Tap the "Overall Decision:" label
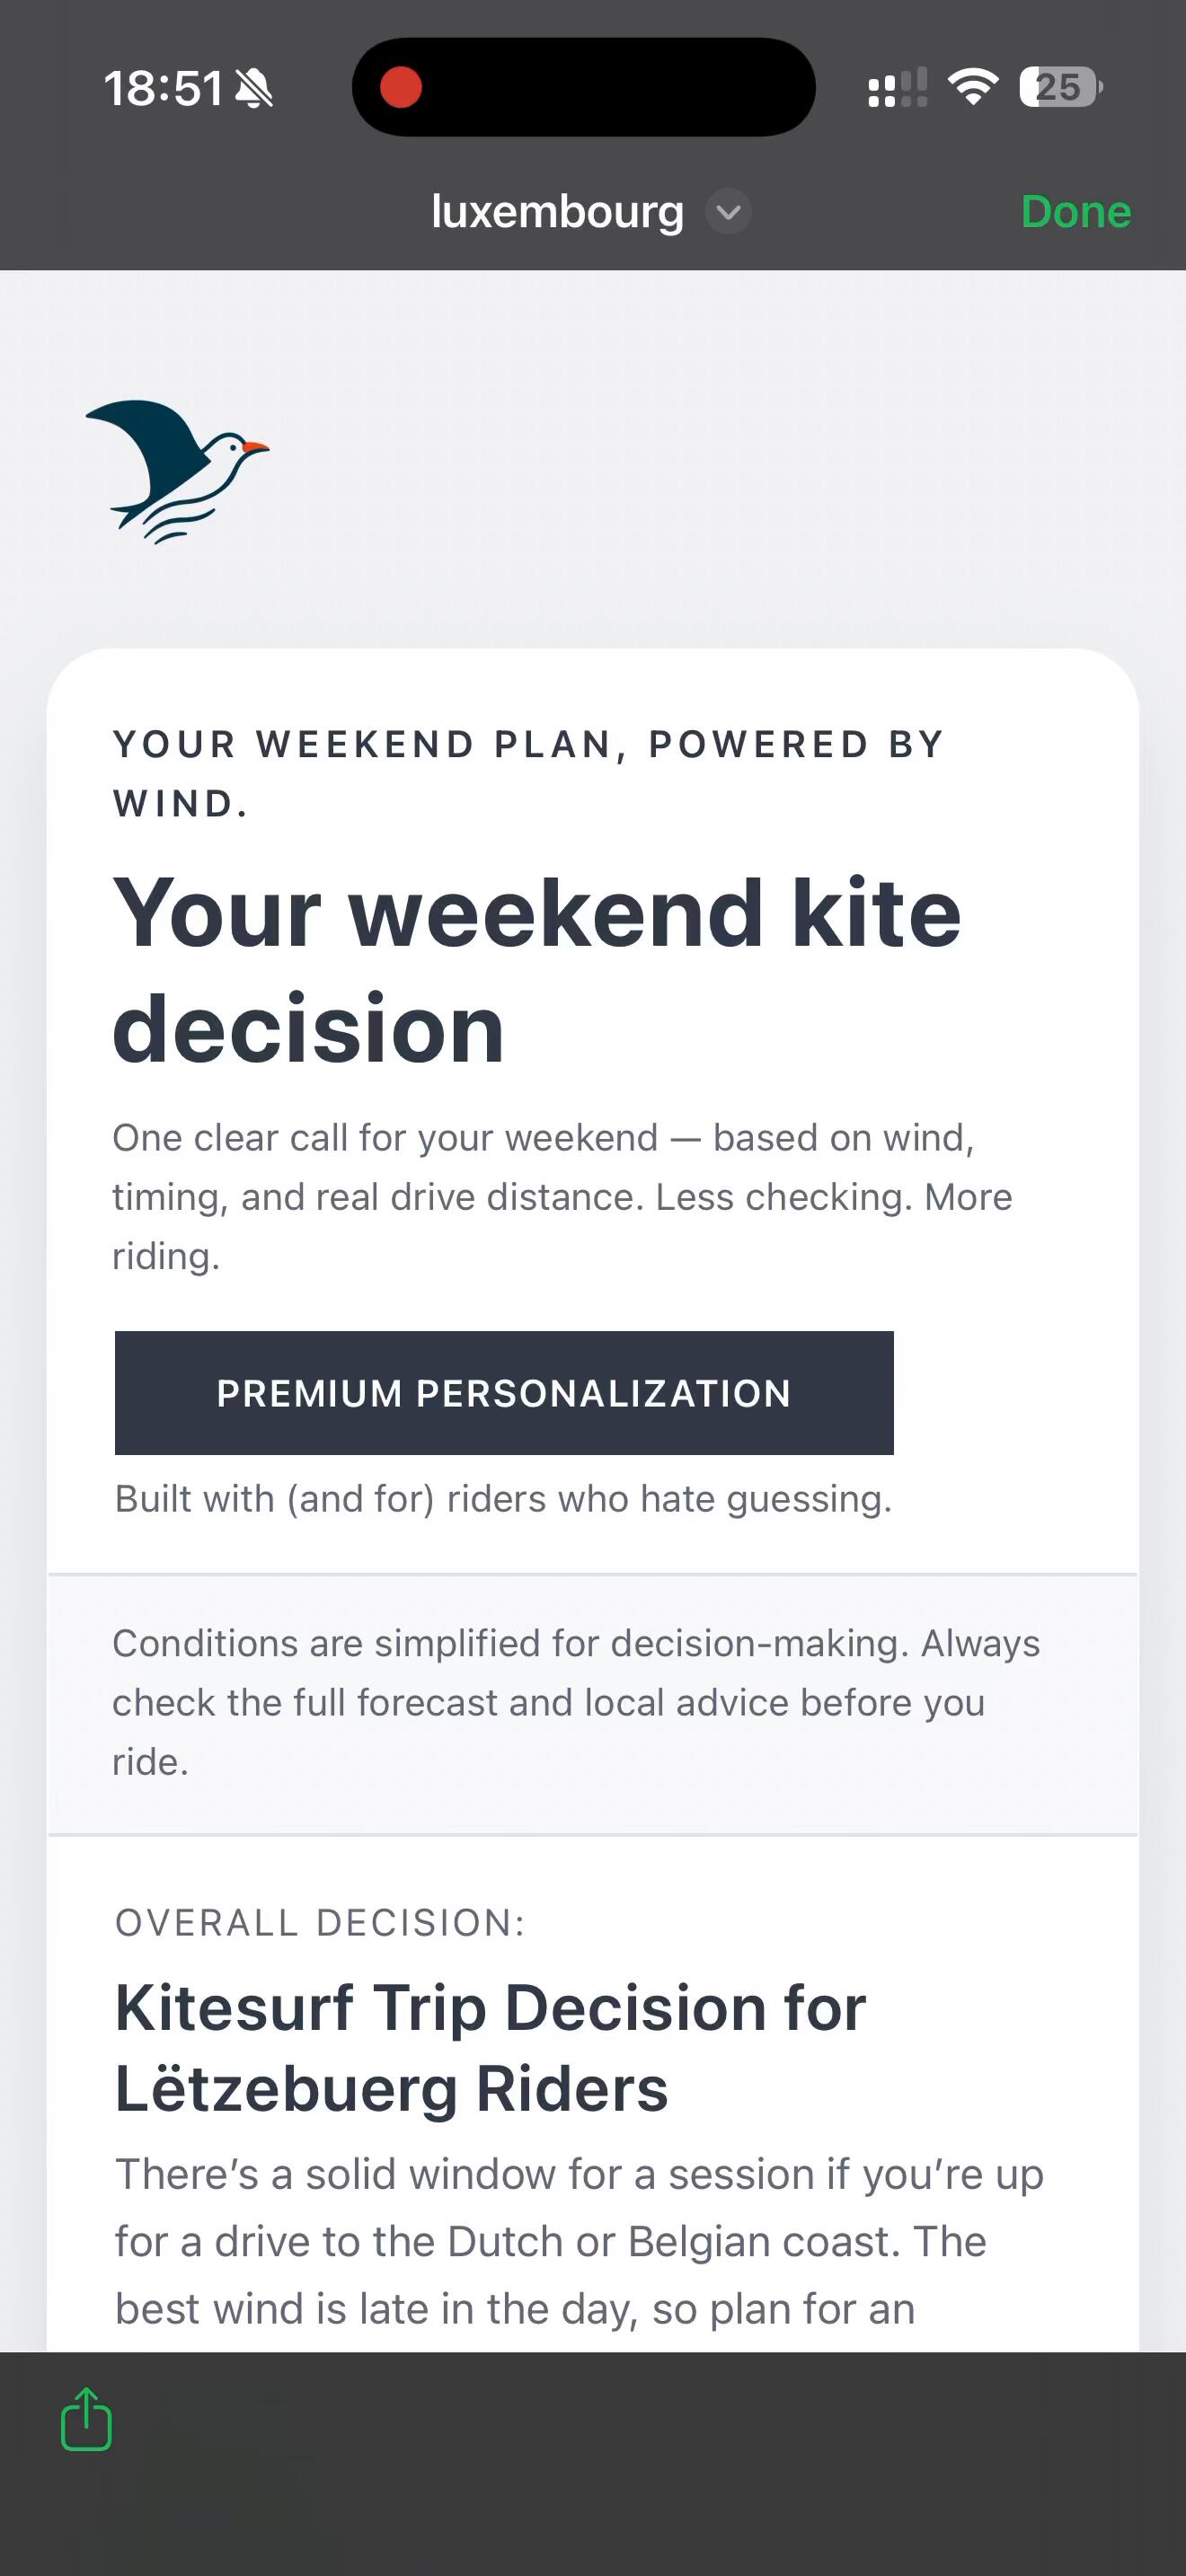Viewport: 1186px width, 2576px height. pos(320,1922)
